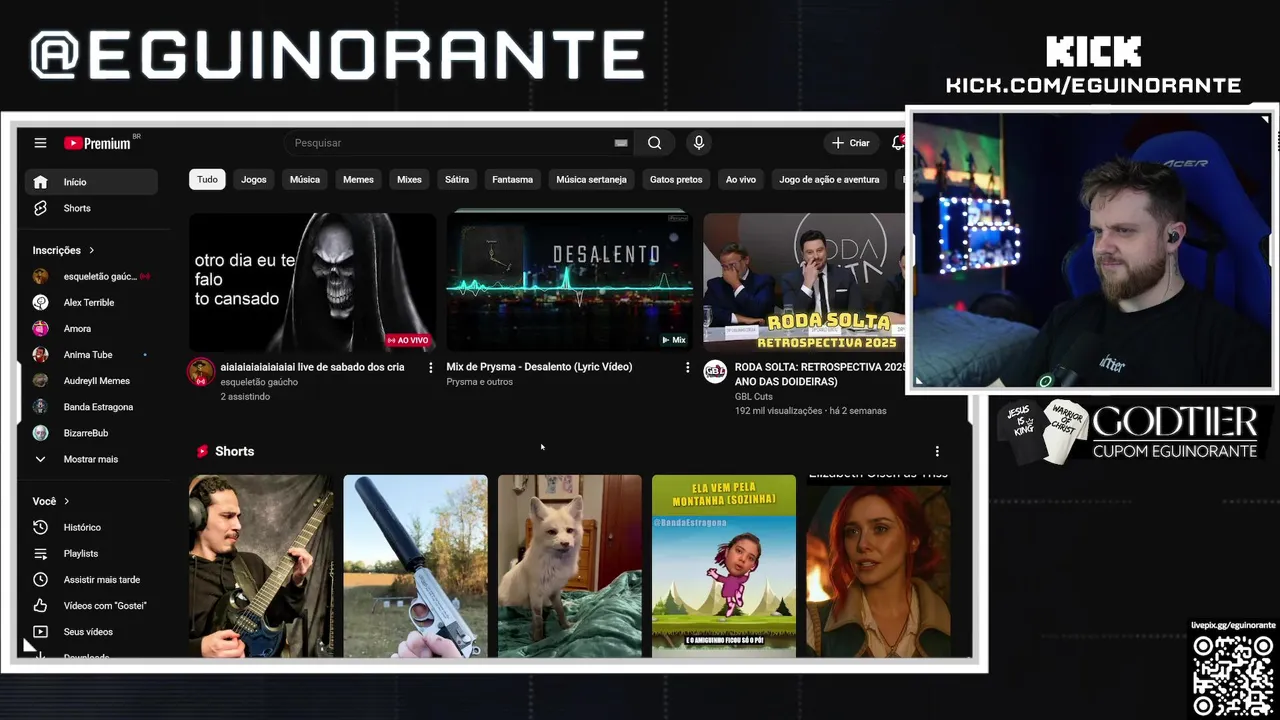This screenshot has width=1280, height=720.
Task: Select the Música sertaneja filter chip
Action: pos(591,180)
